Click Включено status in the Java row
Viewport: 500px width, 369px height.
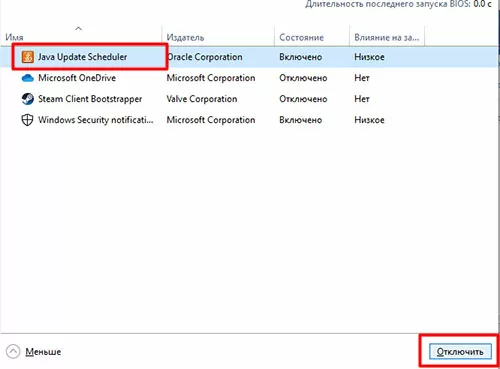300,57
